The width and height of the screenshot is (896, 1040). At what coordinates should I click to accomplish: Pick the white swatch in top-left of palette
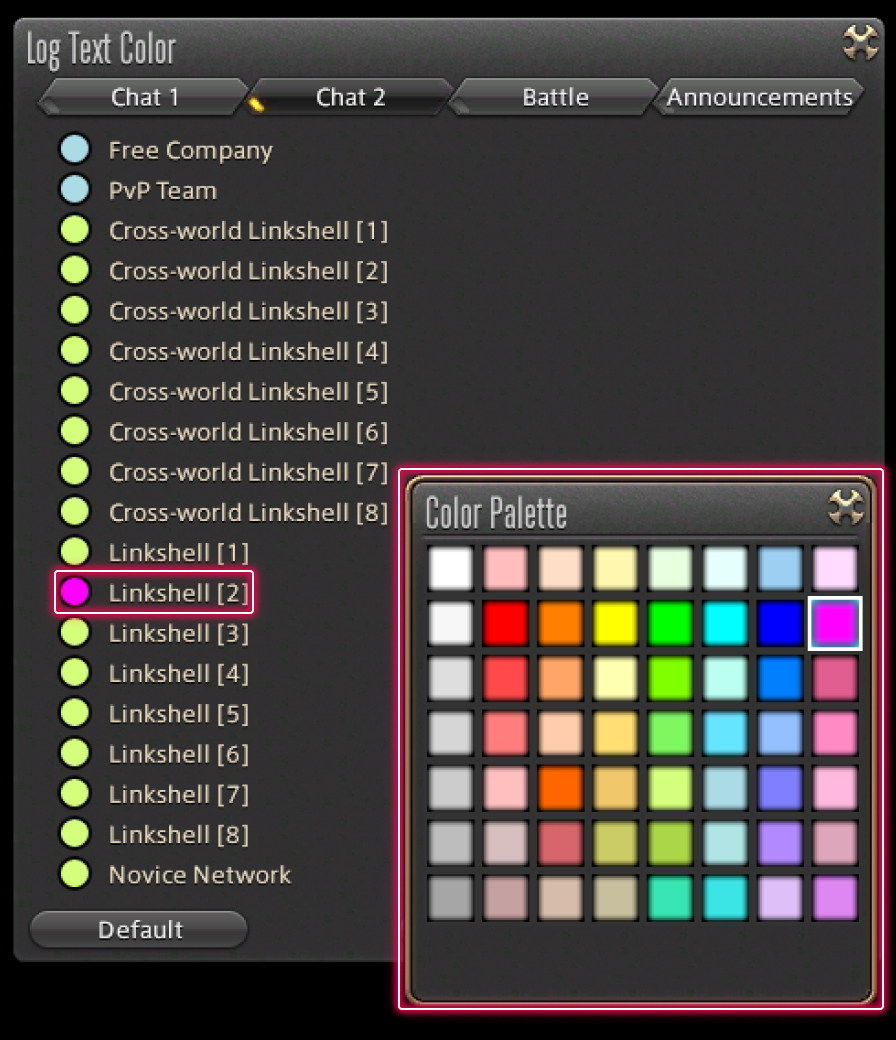(x=450, y=569)
